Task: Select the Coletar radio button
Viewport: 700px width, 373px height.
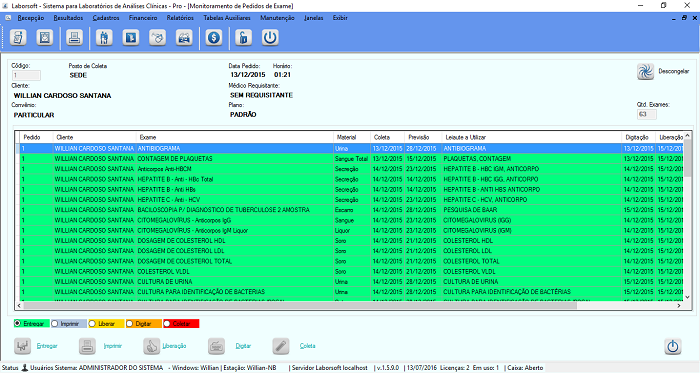Action: click(x=167, y=323)
